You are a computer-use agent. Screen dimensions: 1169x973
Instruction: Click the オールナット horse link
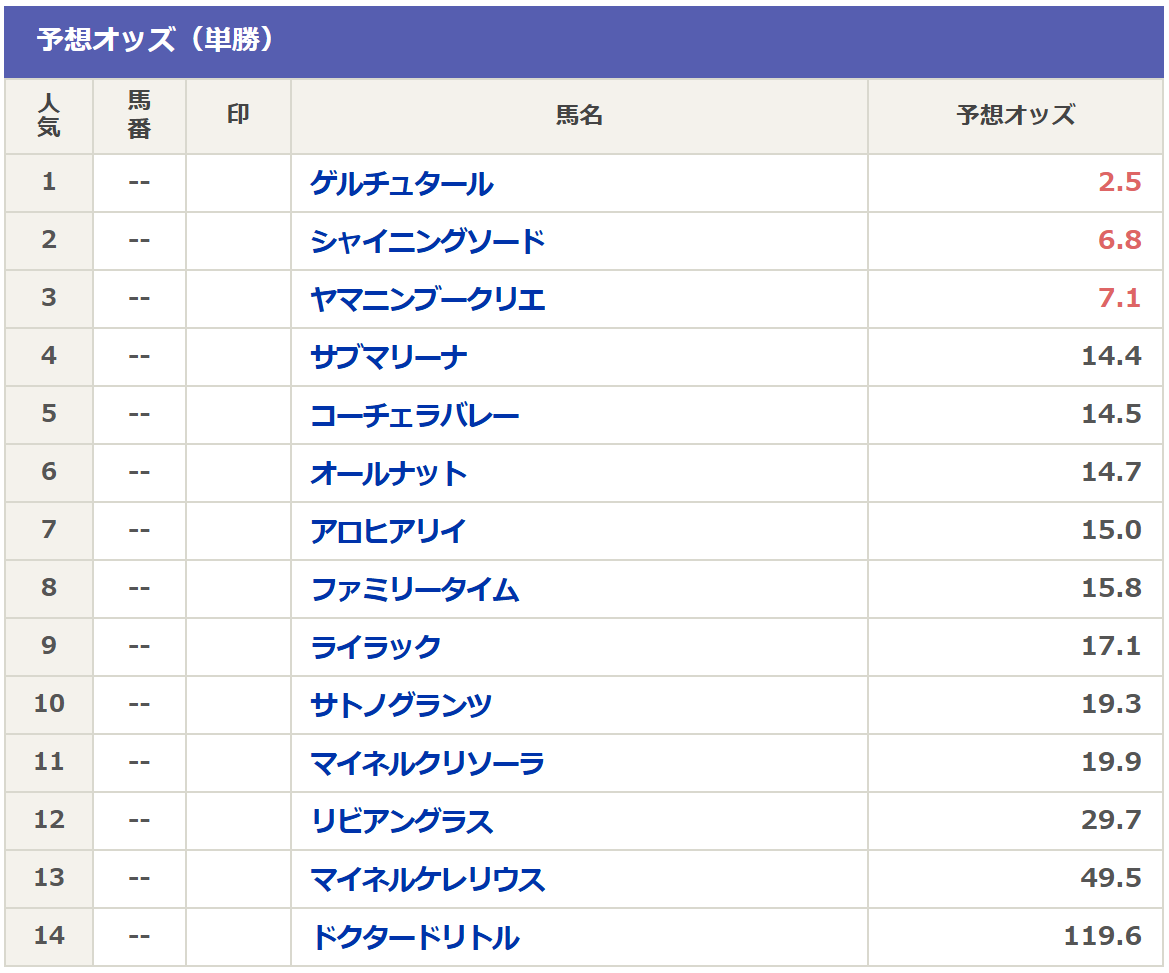pos(389,474)
